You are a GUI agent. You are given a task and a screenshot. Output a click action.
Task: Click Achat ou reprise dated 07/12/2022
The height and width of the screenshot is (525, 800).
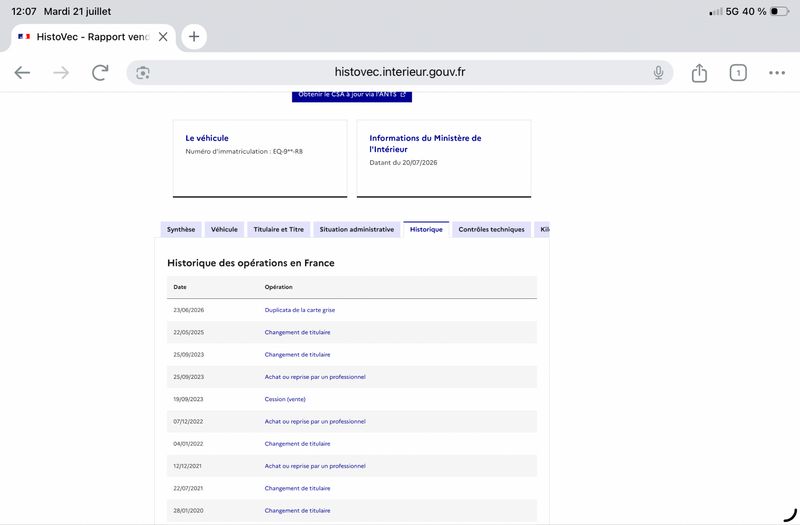point(315,421)
